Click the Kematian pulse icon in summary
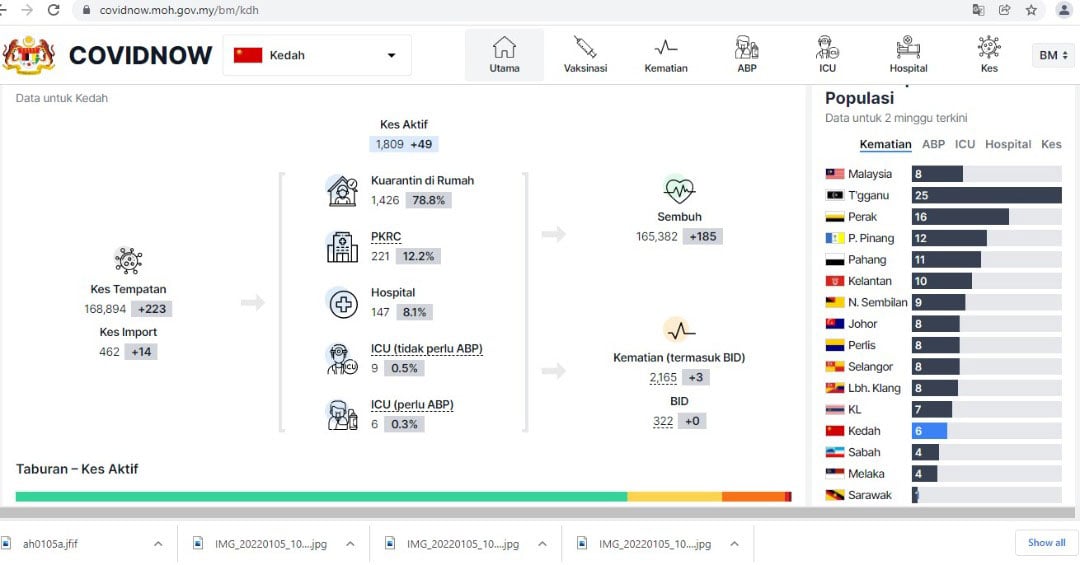Viewport: 1080px width, 565px height. coord(680,331)
